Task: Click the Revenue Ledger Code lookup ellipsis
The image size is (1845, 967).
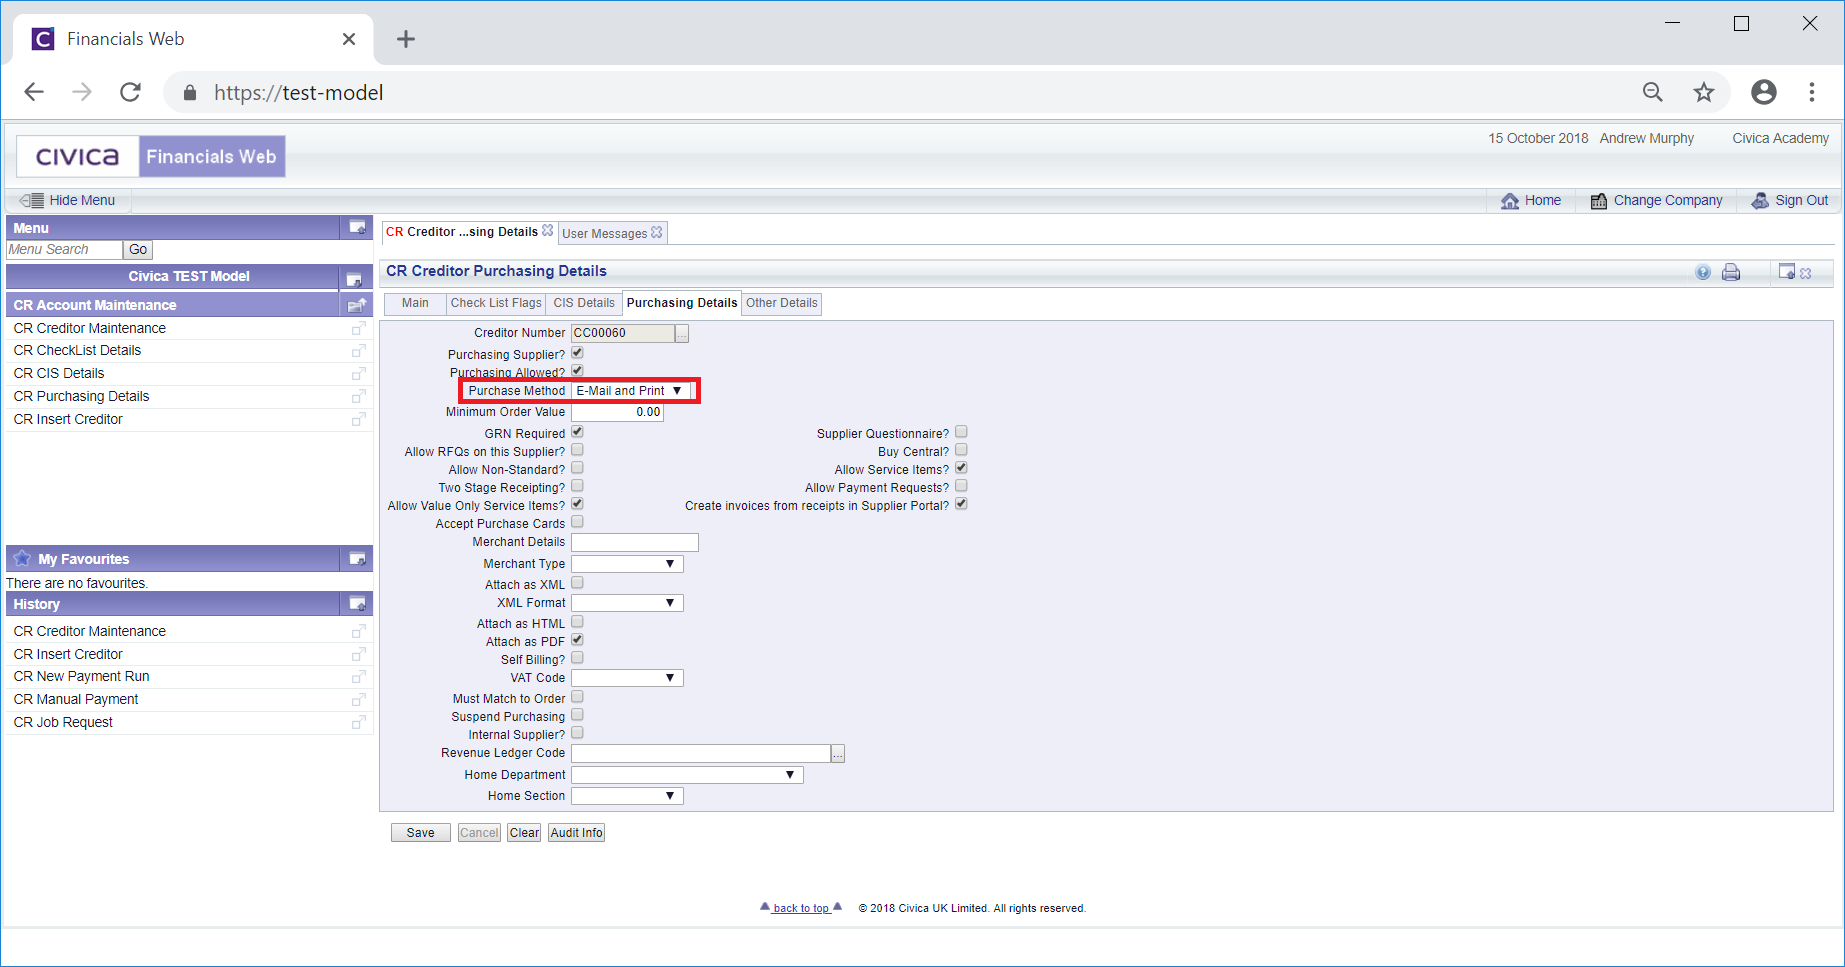Action: coord(838,754)
